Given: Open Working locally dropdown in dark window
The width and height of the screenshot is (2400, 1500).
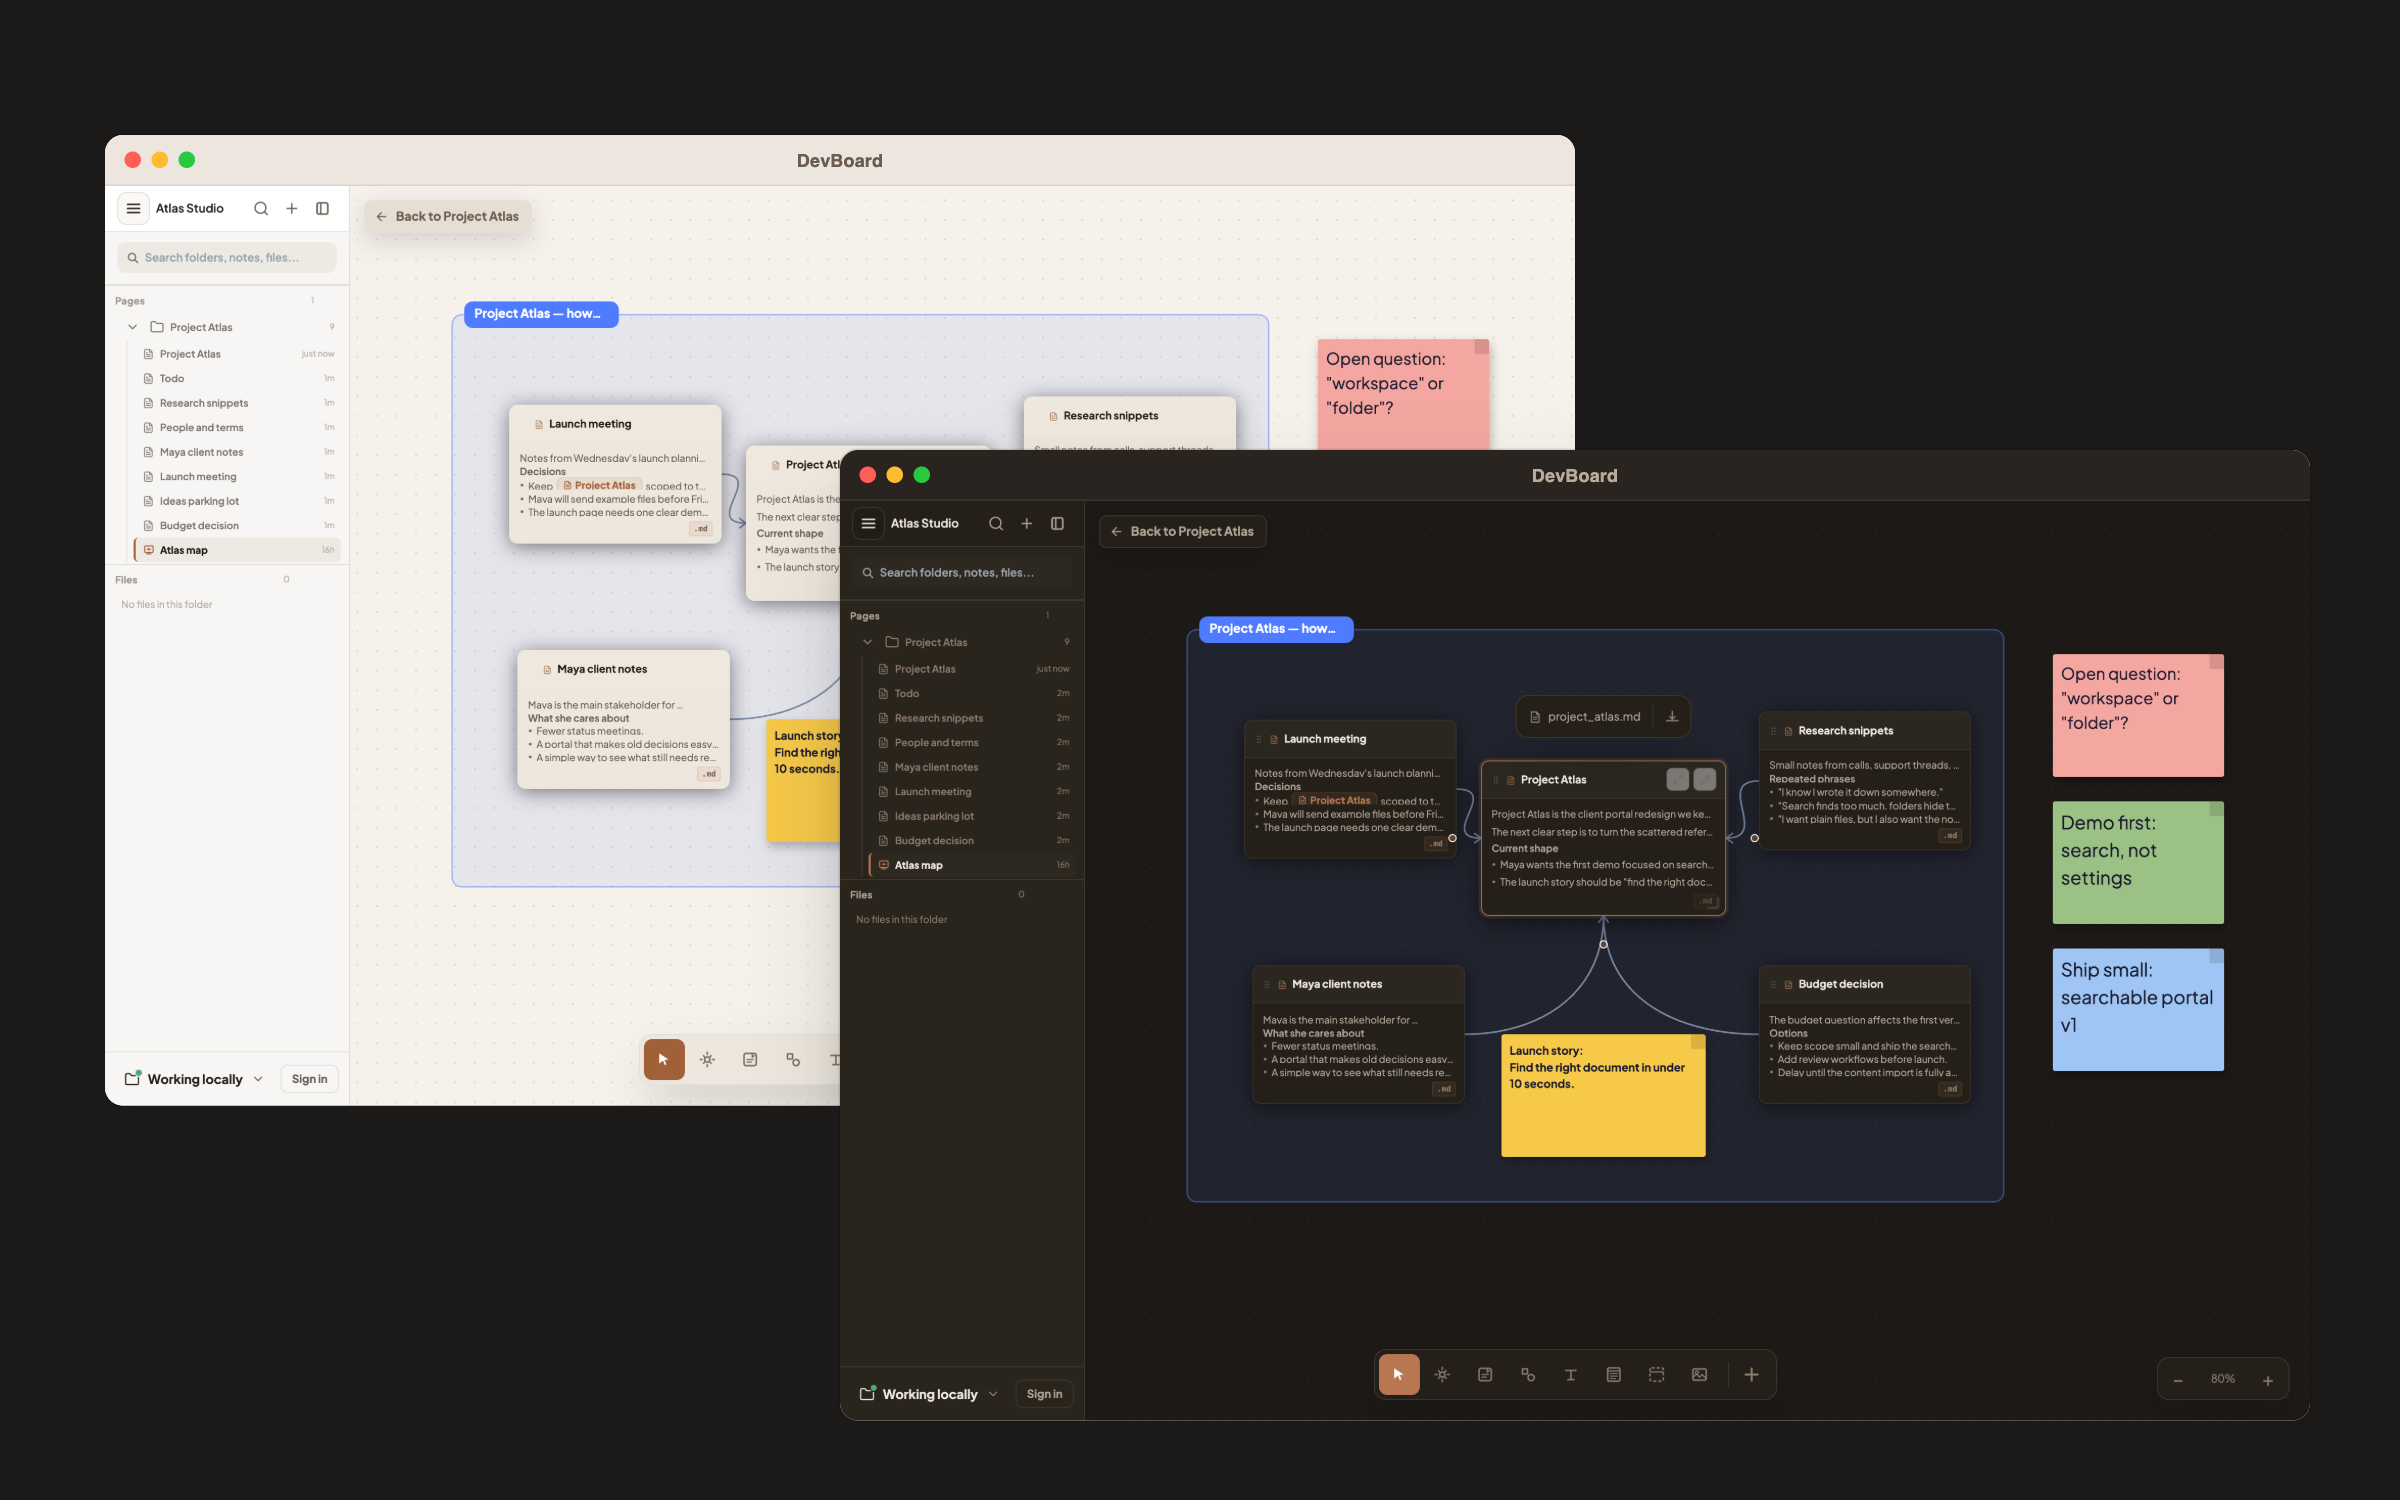Looking at the screenshot, I should click(929, 1394).
